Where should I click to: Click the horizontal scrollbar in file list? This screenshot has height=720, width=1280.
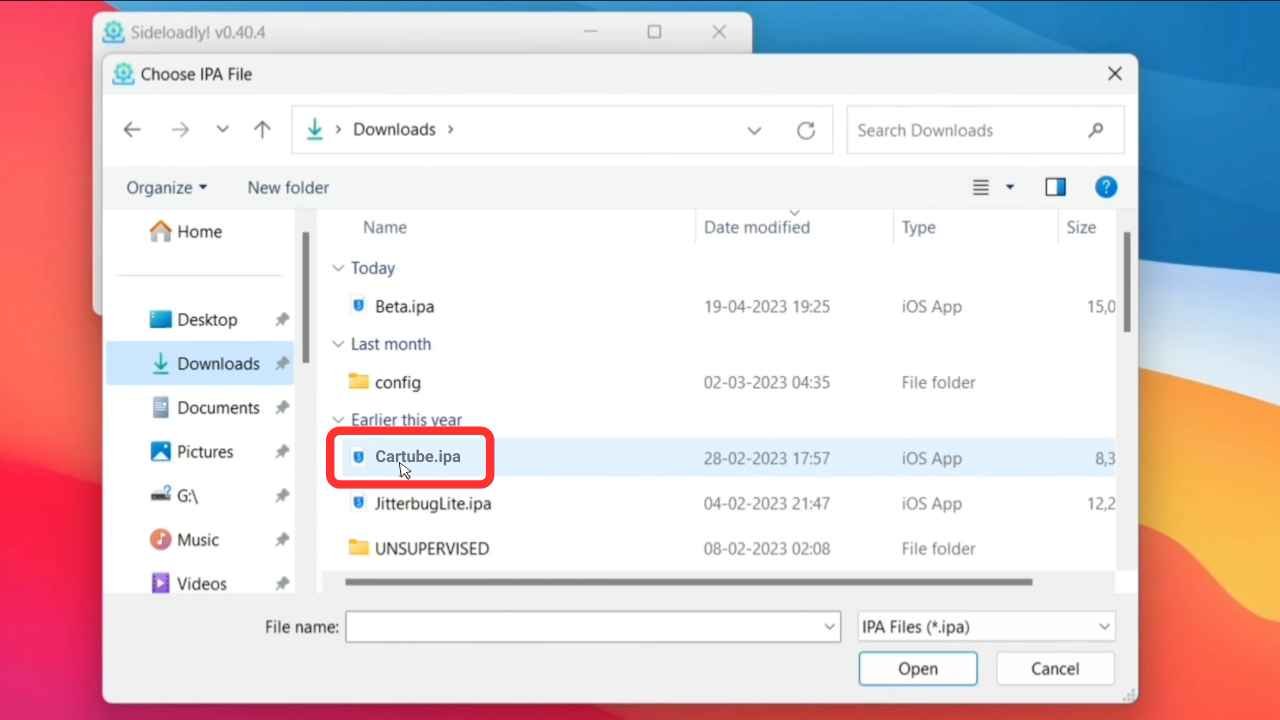pyautogui.click(x=689, y=582)
